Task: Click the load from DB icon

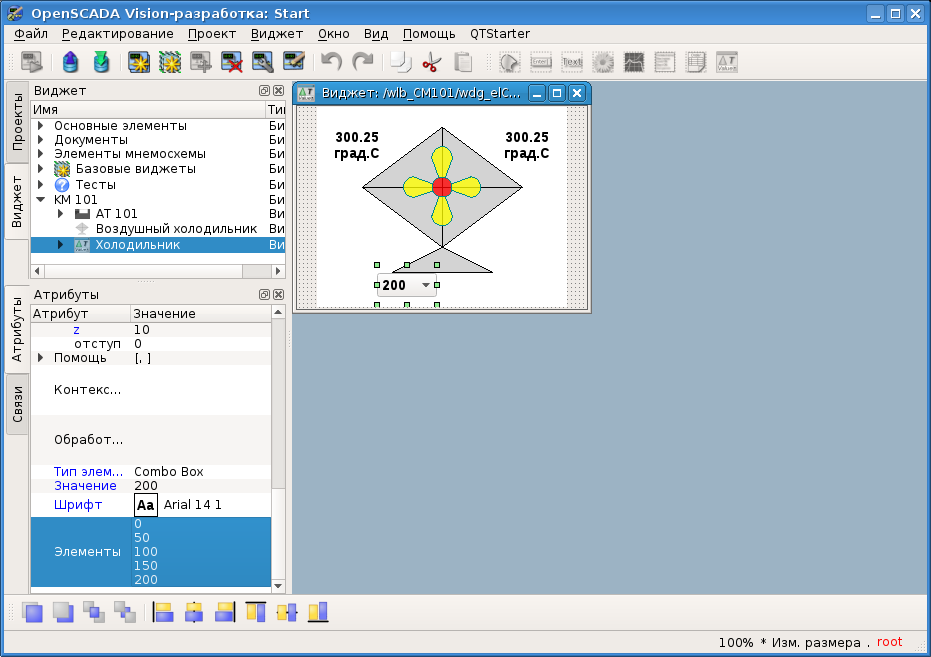Action: tap(70, 63)
